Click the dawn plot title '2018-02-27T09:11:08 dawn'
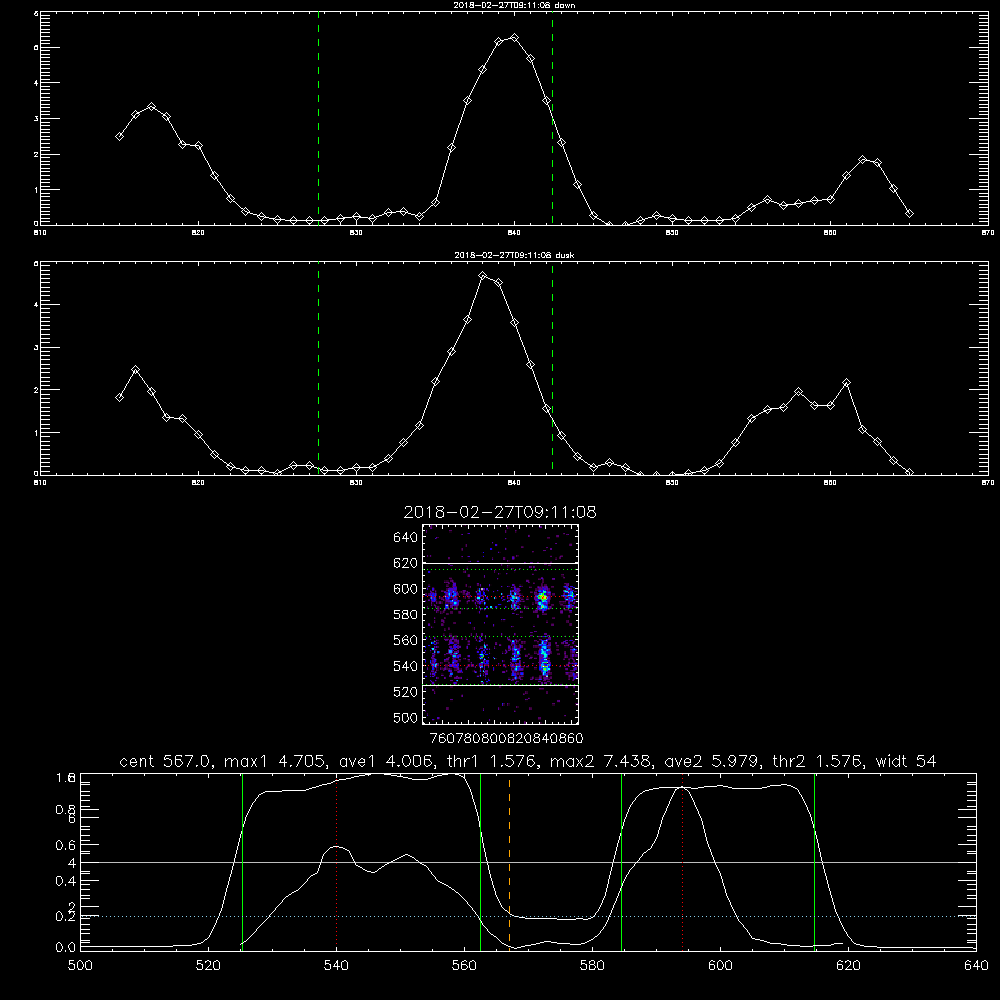Image resolution: width=1000 pixels, height=1000 pixels. click(514, 5)
